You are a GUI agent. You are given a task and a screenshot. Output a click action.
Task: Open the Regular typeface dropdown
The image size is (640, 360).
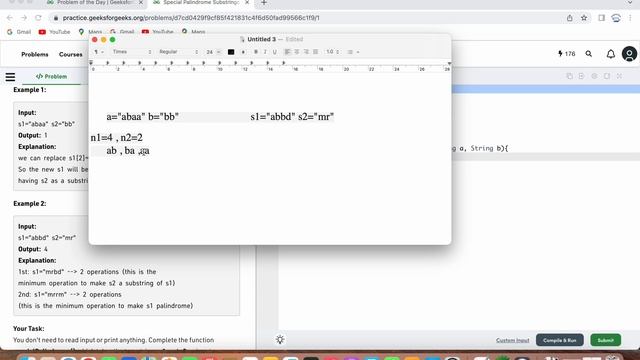click(x=178, y=52)
